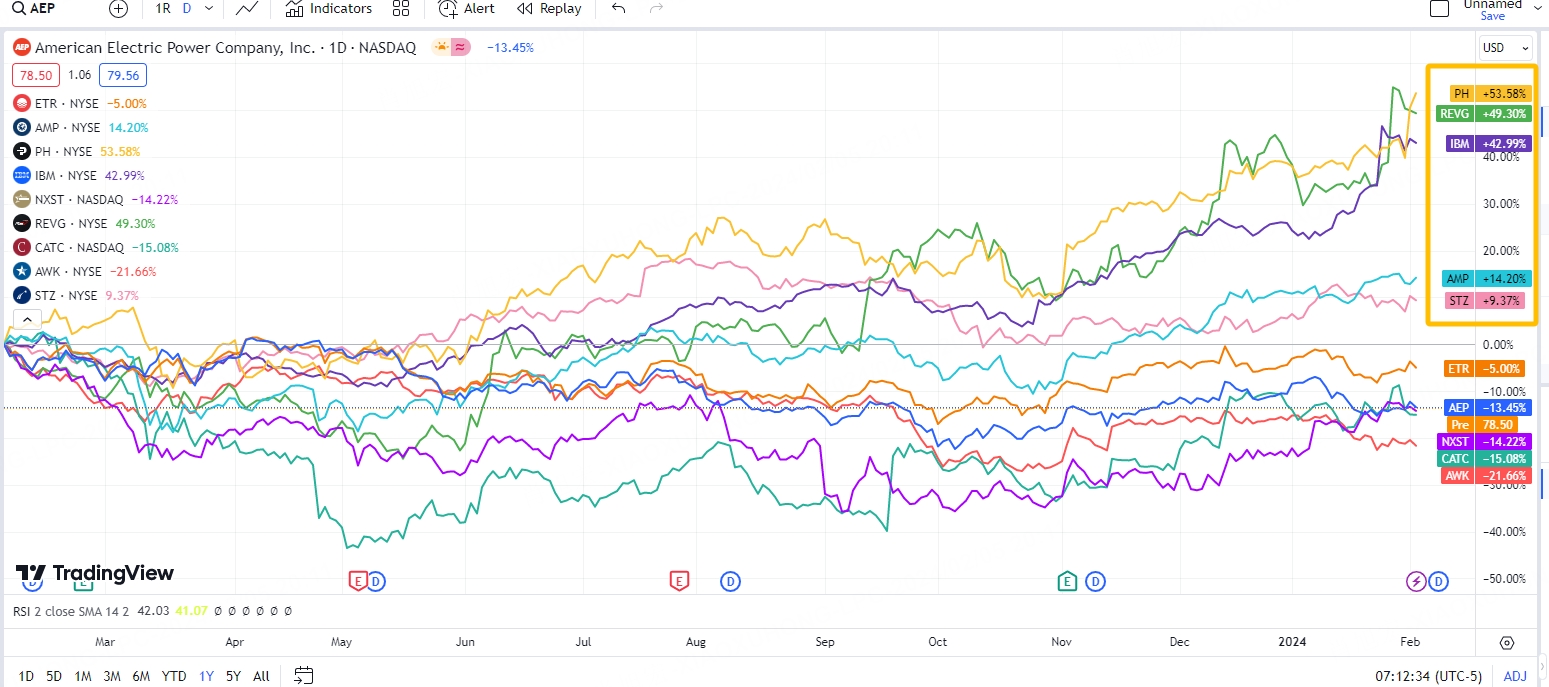The image size is (1549, 687).
Task: Click the add symbol plus icon
Action: [x=118, y=9]
